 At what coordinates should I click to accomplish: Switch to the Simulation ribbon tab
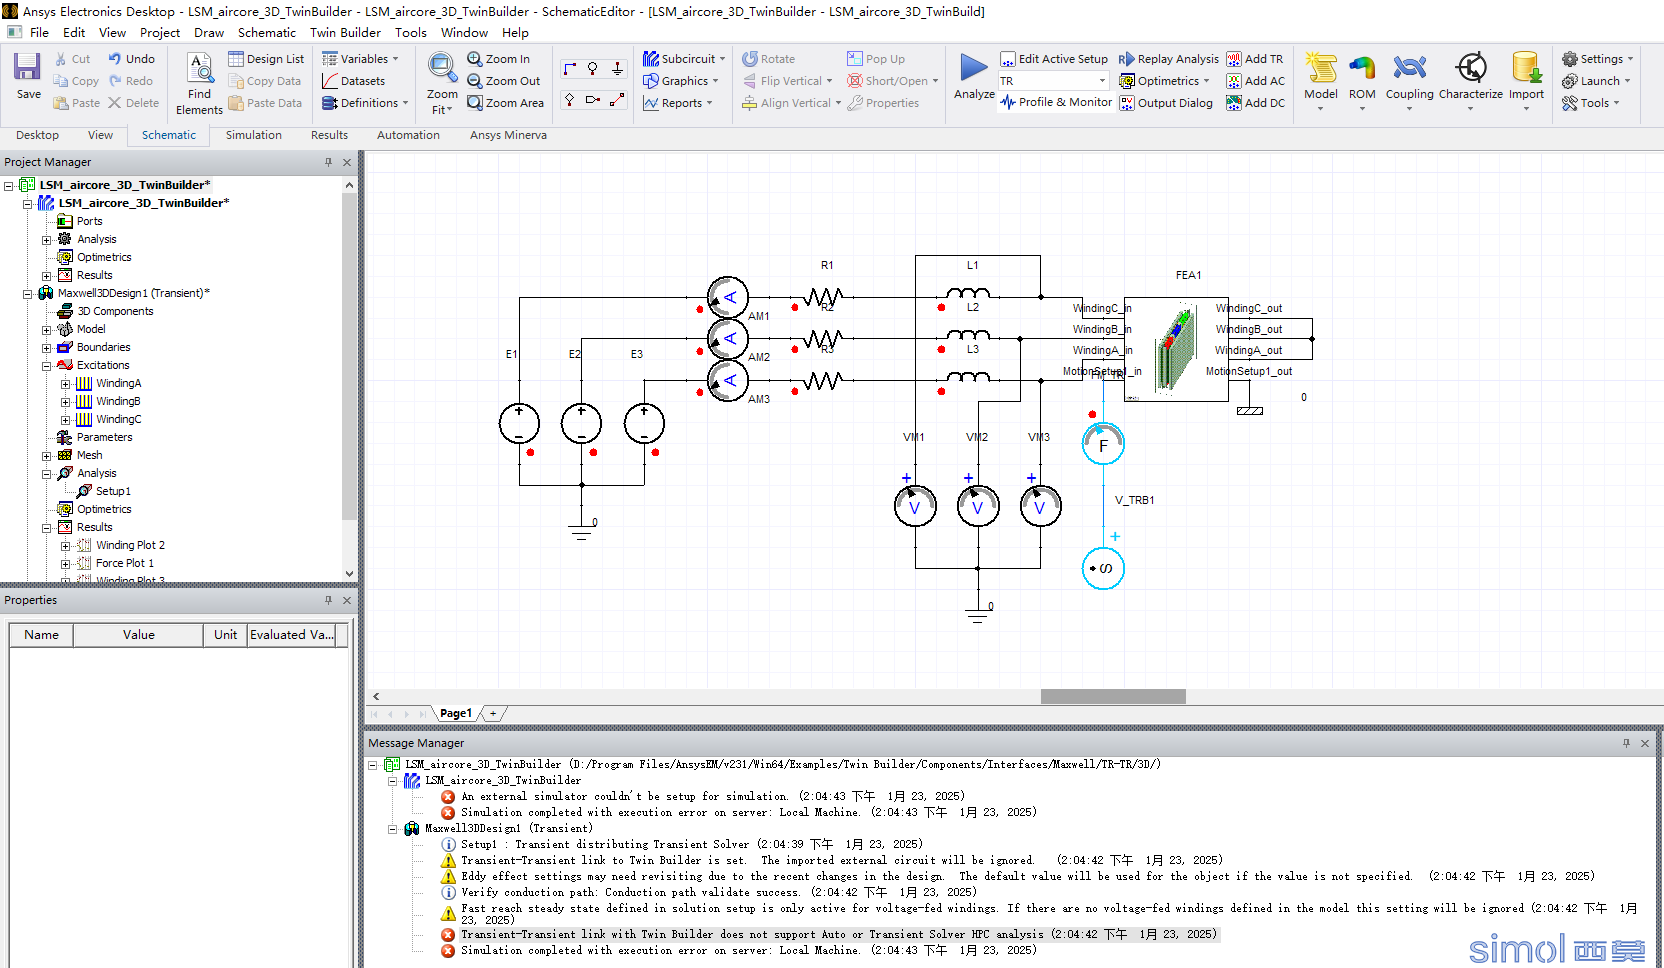pyautogui.click(x=253, y=135)
